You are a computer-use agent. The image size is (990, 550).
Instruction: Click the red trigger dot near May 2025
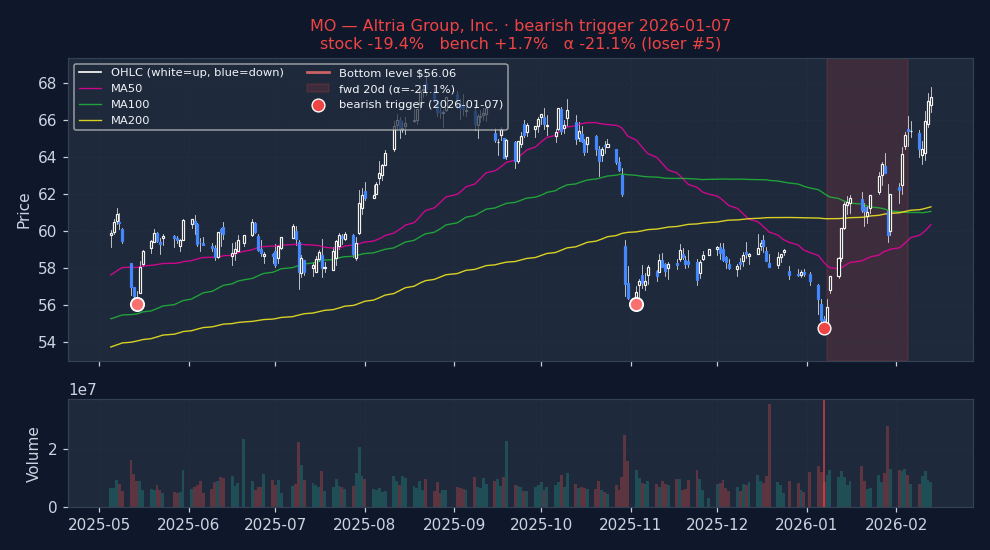(137, 304)
